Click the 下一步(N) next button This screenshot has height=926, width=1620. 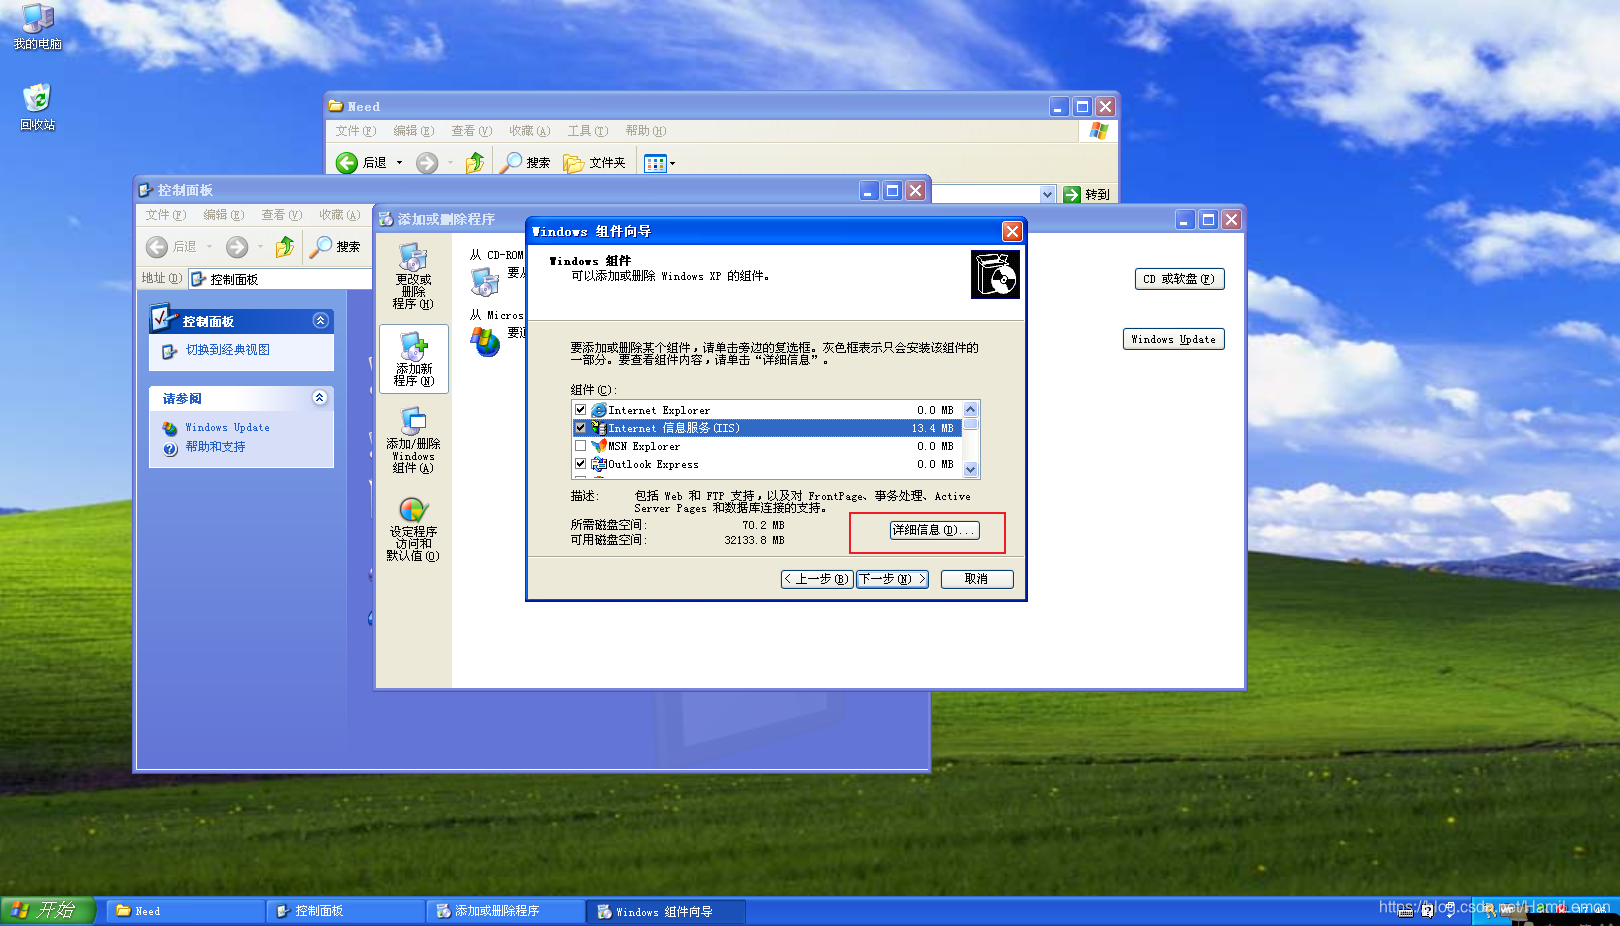(892, 579)
